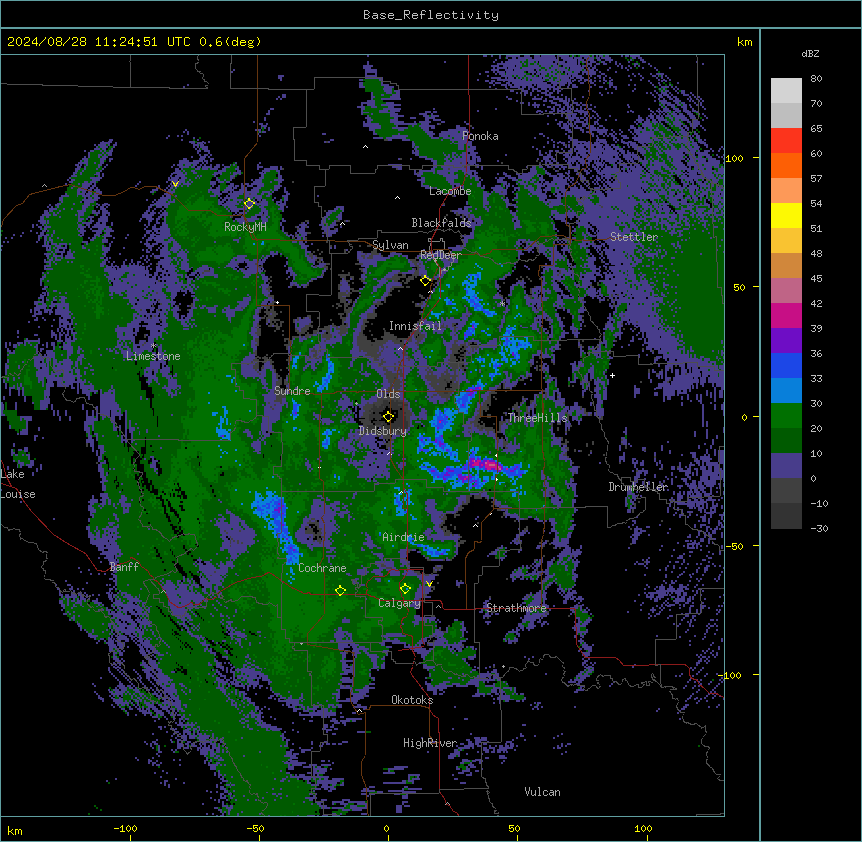Click the HighRiver label

click(430, 743)
